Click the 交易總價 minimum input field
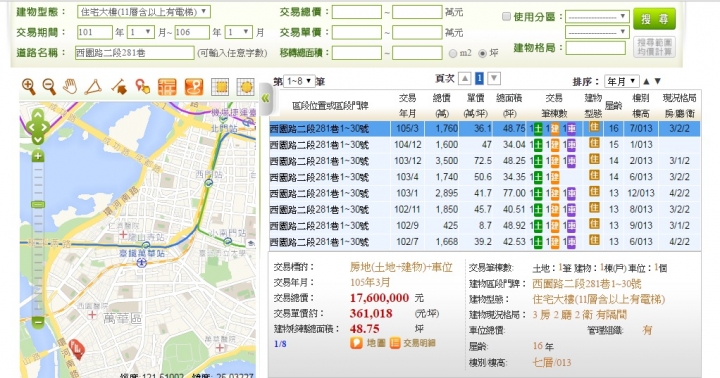720x378 pixels. point(357,12)
